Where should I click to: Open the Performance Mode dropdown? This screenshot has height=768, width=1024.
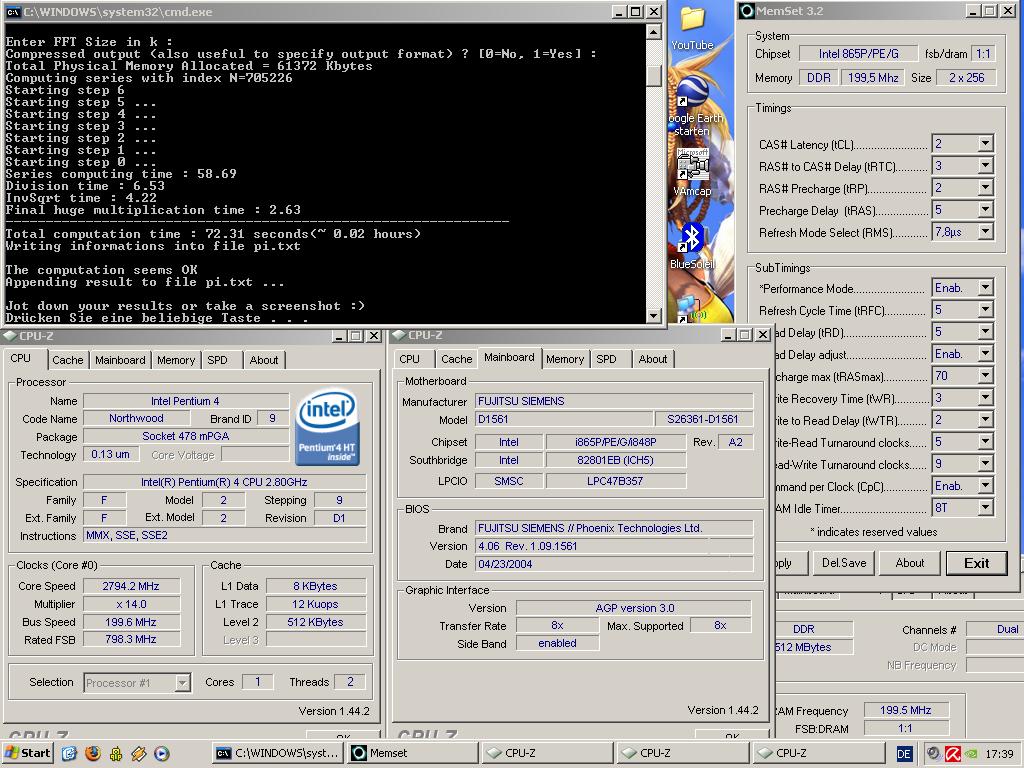point(985,288)
